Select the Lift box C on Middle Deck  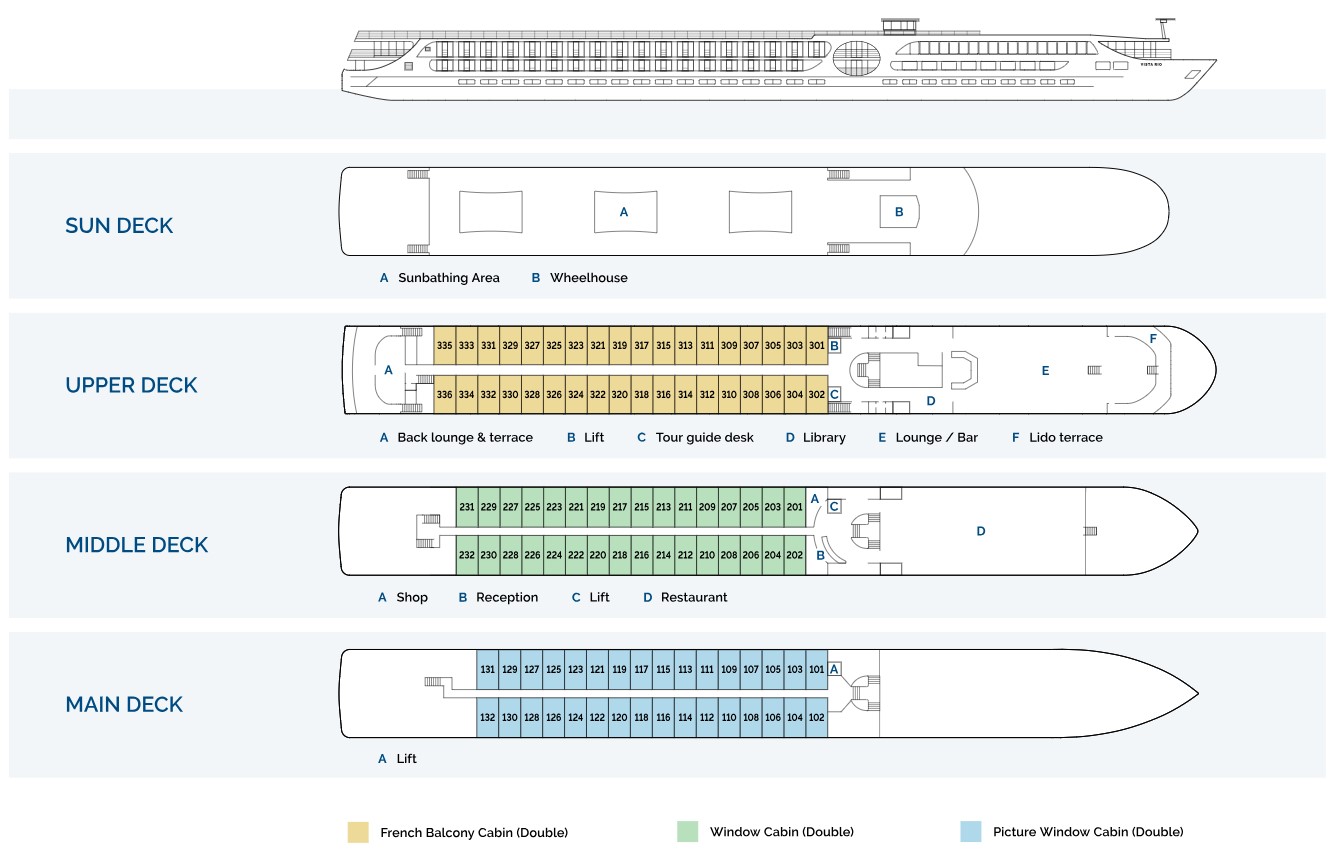tap(833, 507)
